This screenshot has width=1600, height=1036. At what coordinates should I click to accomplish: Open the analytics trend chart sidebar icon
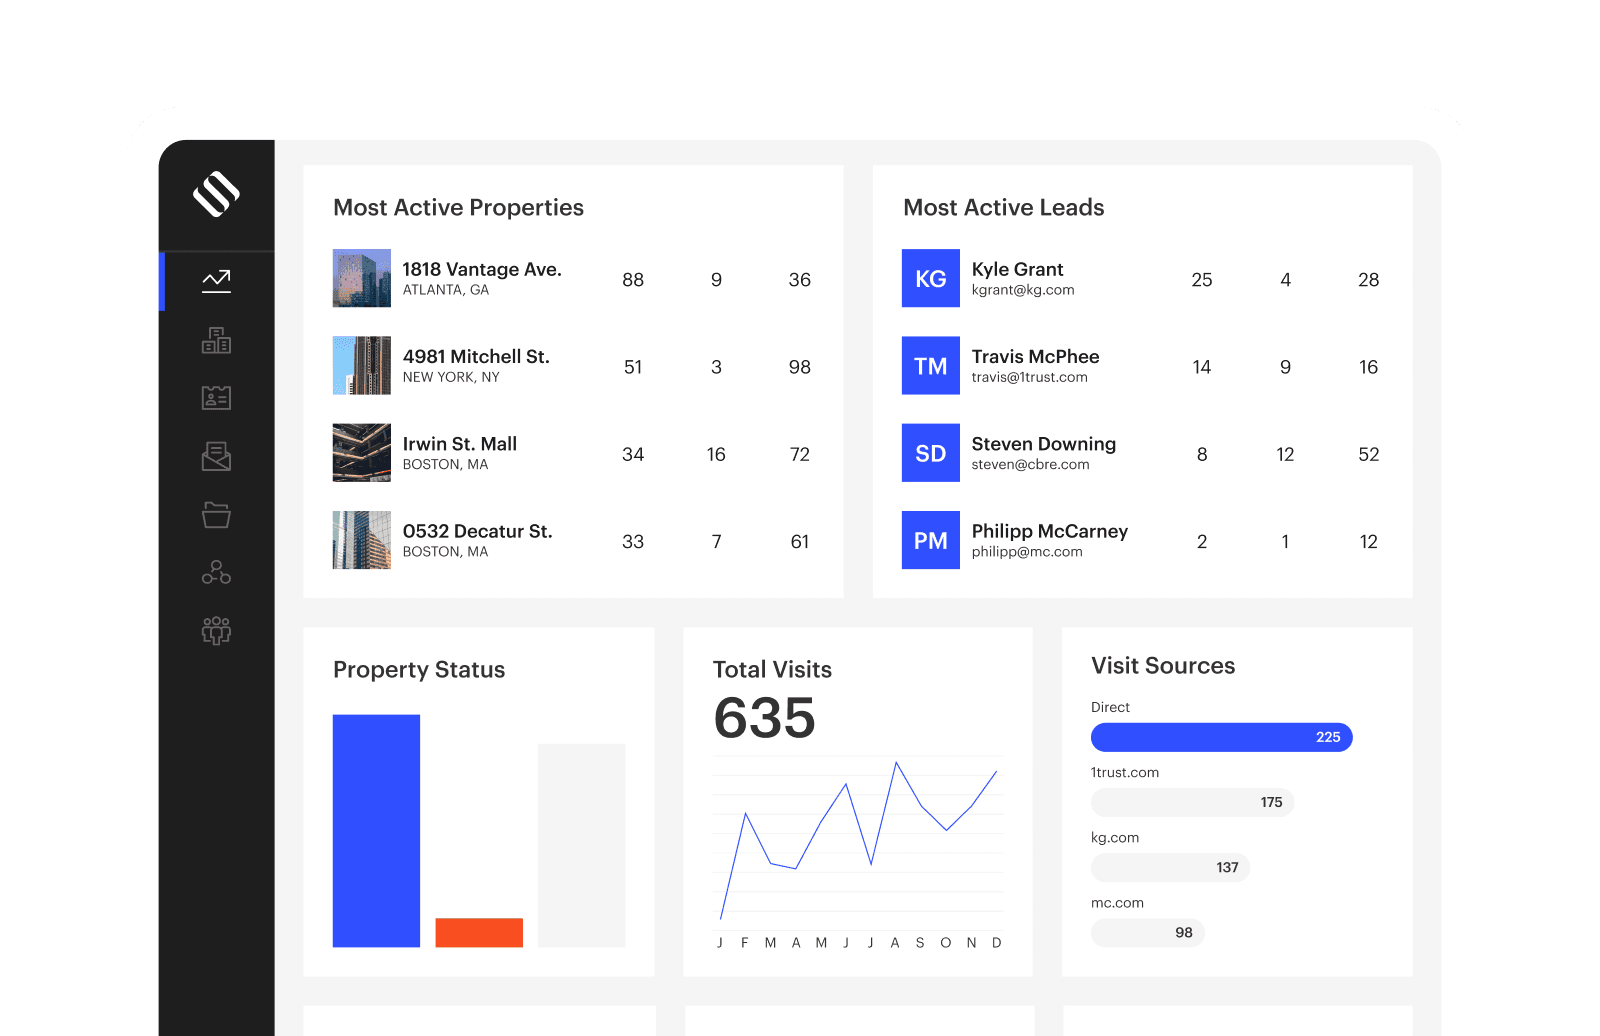216,281
